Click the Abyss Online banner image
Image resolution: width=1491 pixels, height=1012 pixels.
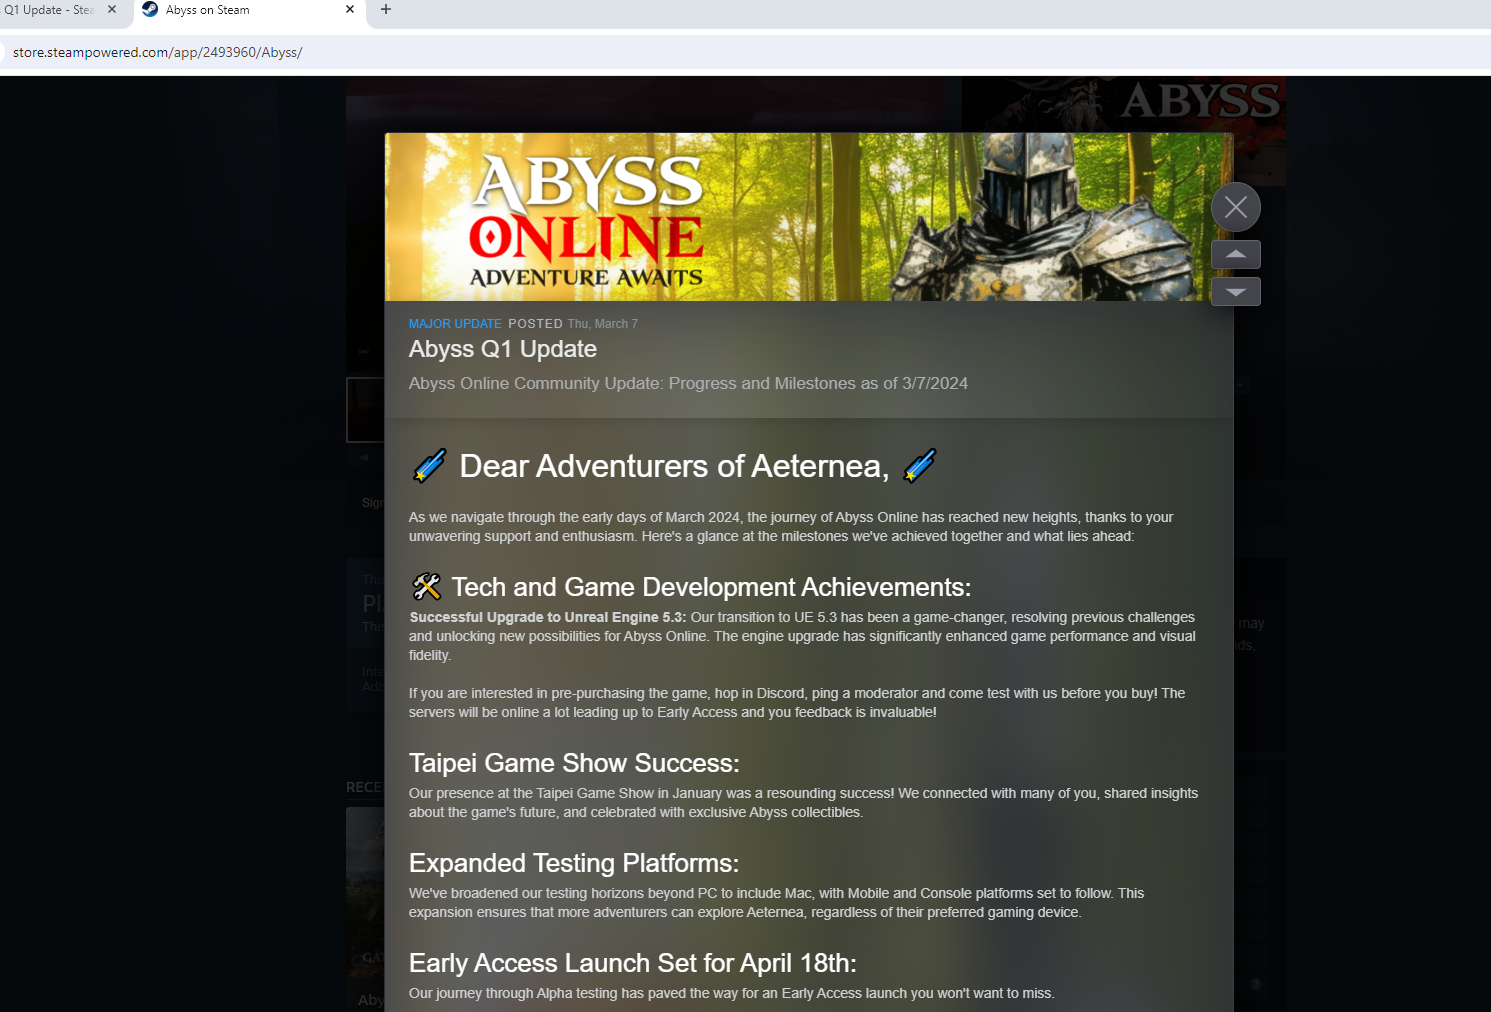pyautogui.click(x=809, y=217)
